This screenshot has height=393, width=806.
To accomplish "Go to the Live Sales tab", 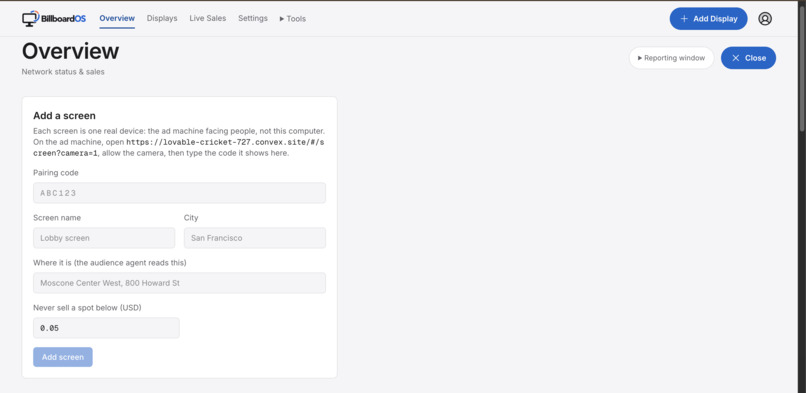I will point(208,18).
